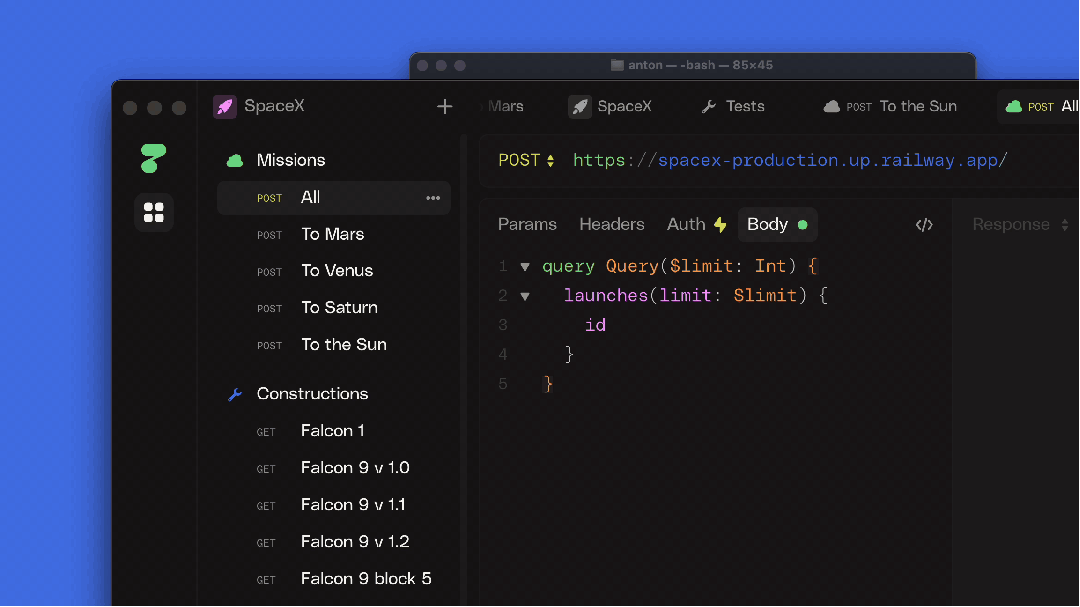This screenshot has height=607, width=1080.
Task: Add a new item with plus icon
Action: click(445, 106)
